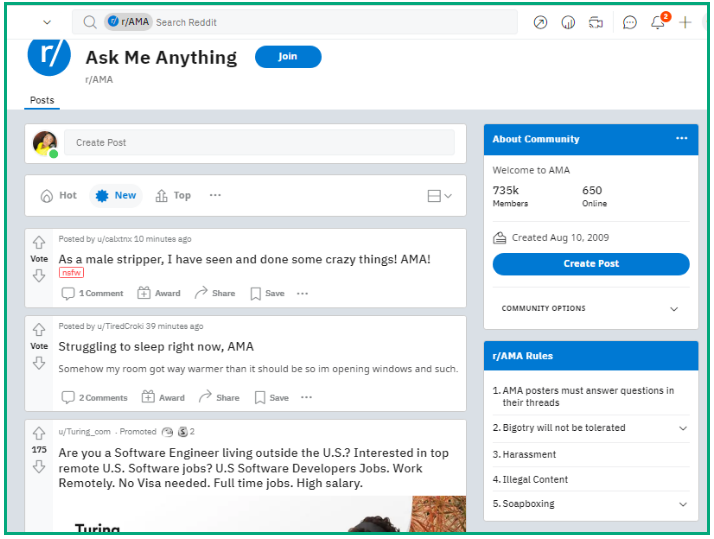Image resolution: width=714 pixels, height=539 pixels.
Task: Save the Struggling to sleep post
Action: tap(272, 398)
